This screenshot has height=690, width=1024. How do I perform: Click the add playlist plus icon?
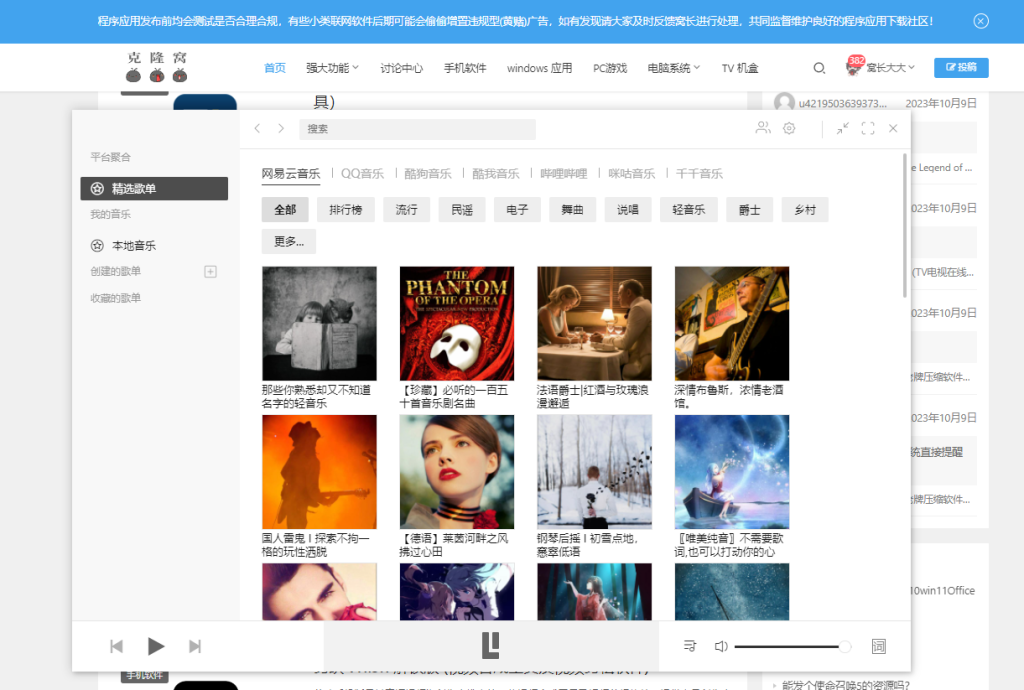(210, 272)
